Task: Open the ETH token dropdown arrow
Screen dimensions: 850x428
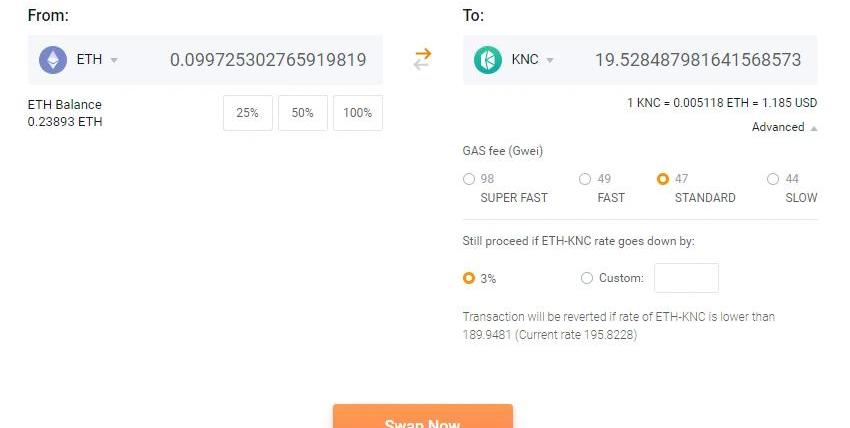Action: [114, 60]
